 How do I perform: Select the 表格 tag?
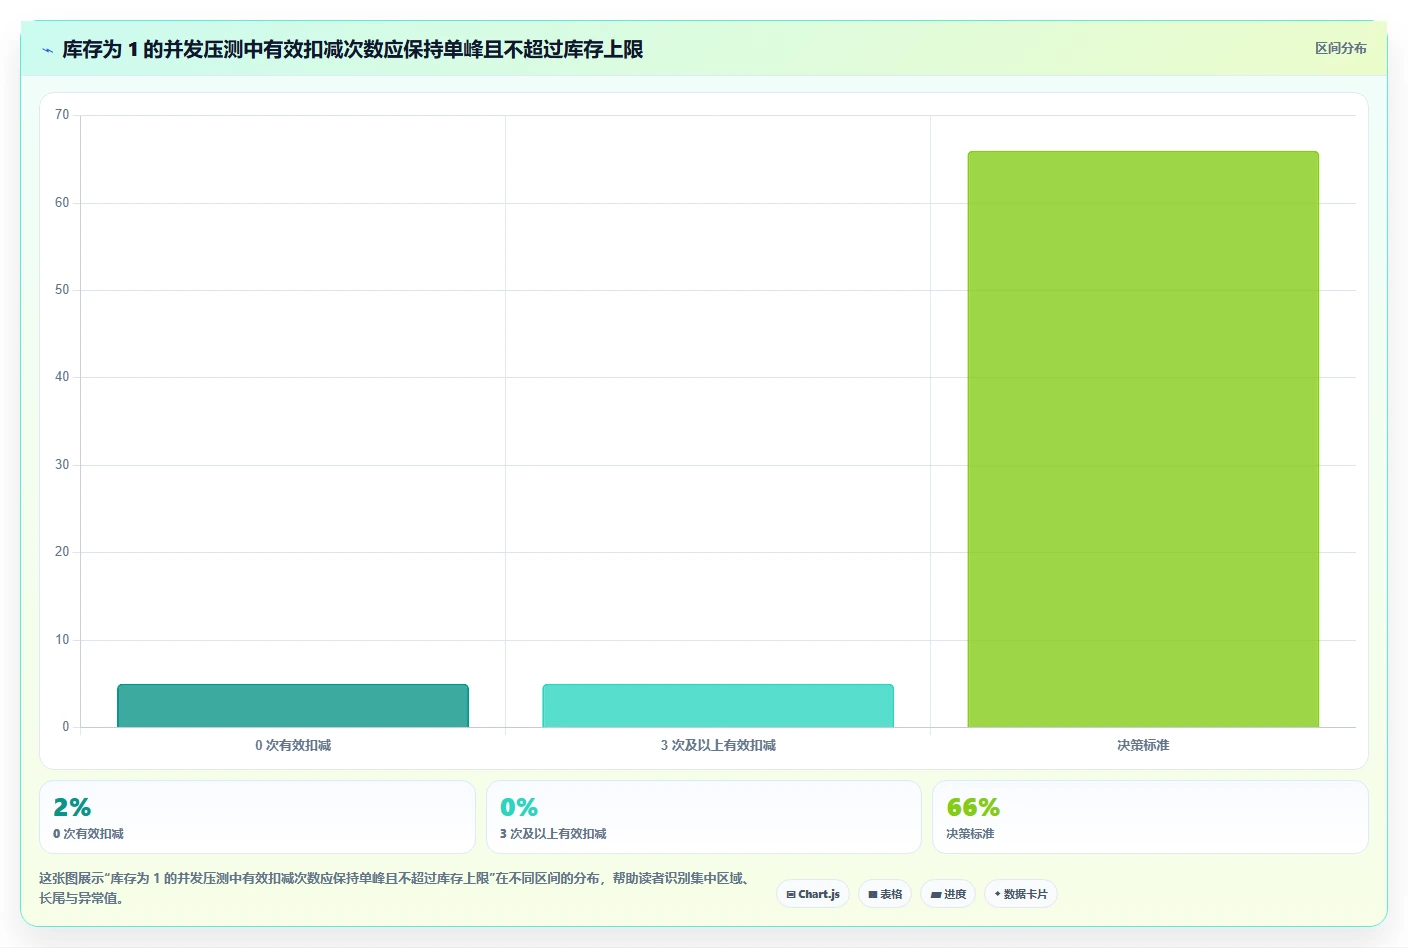(x=885, y=894)
